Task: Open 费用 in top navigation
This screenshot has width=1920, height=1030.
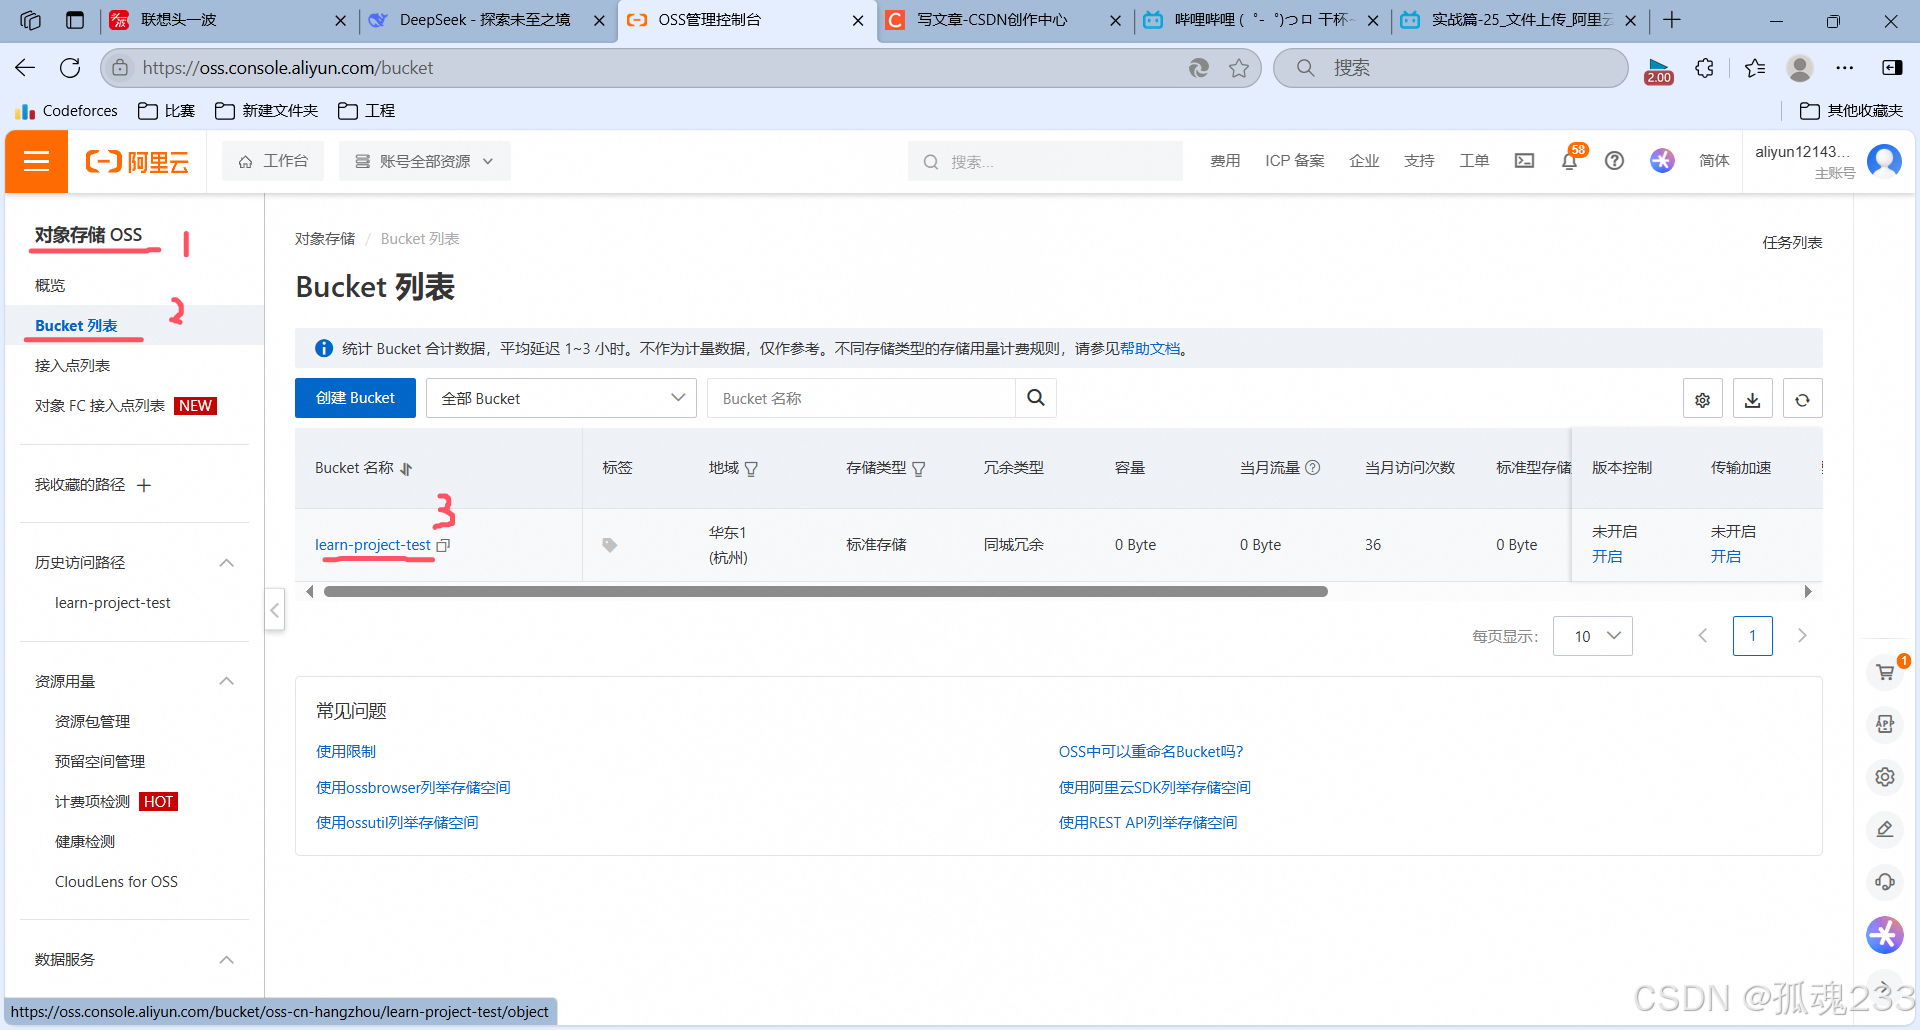Action: click(x=1225, y=161)
